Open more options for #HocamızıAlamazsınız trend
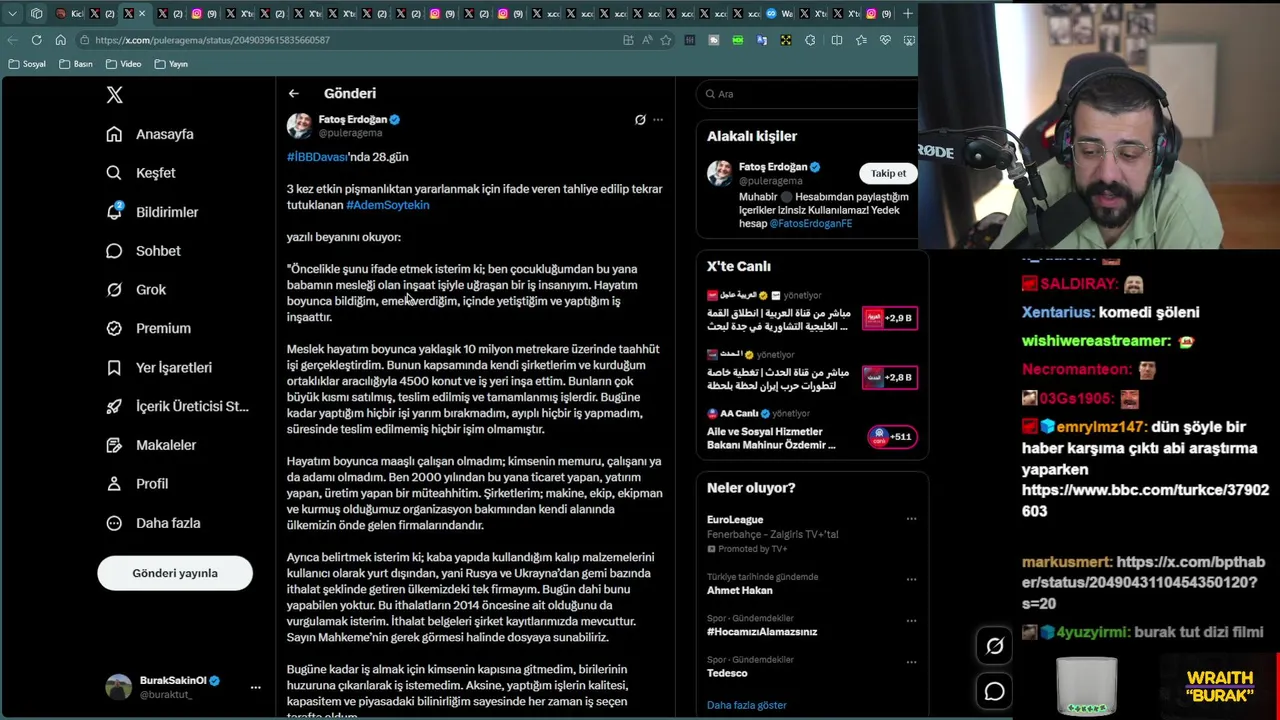The image size is (1280, 720). point(911,620)
